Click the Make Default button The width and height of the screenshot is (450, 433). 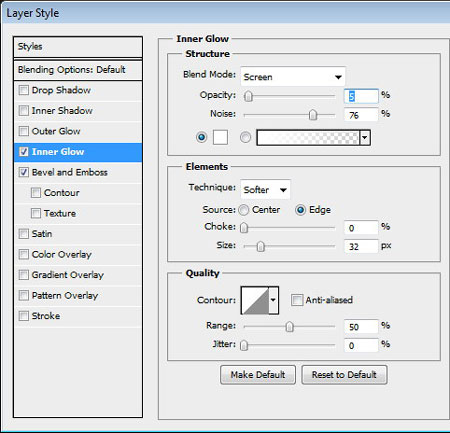[x=258, y=375]
